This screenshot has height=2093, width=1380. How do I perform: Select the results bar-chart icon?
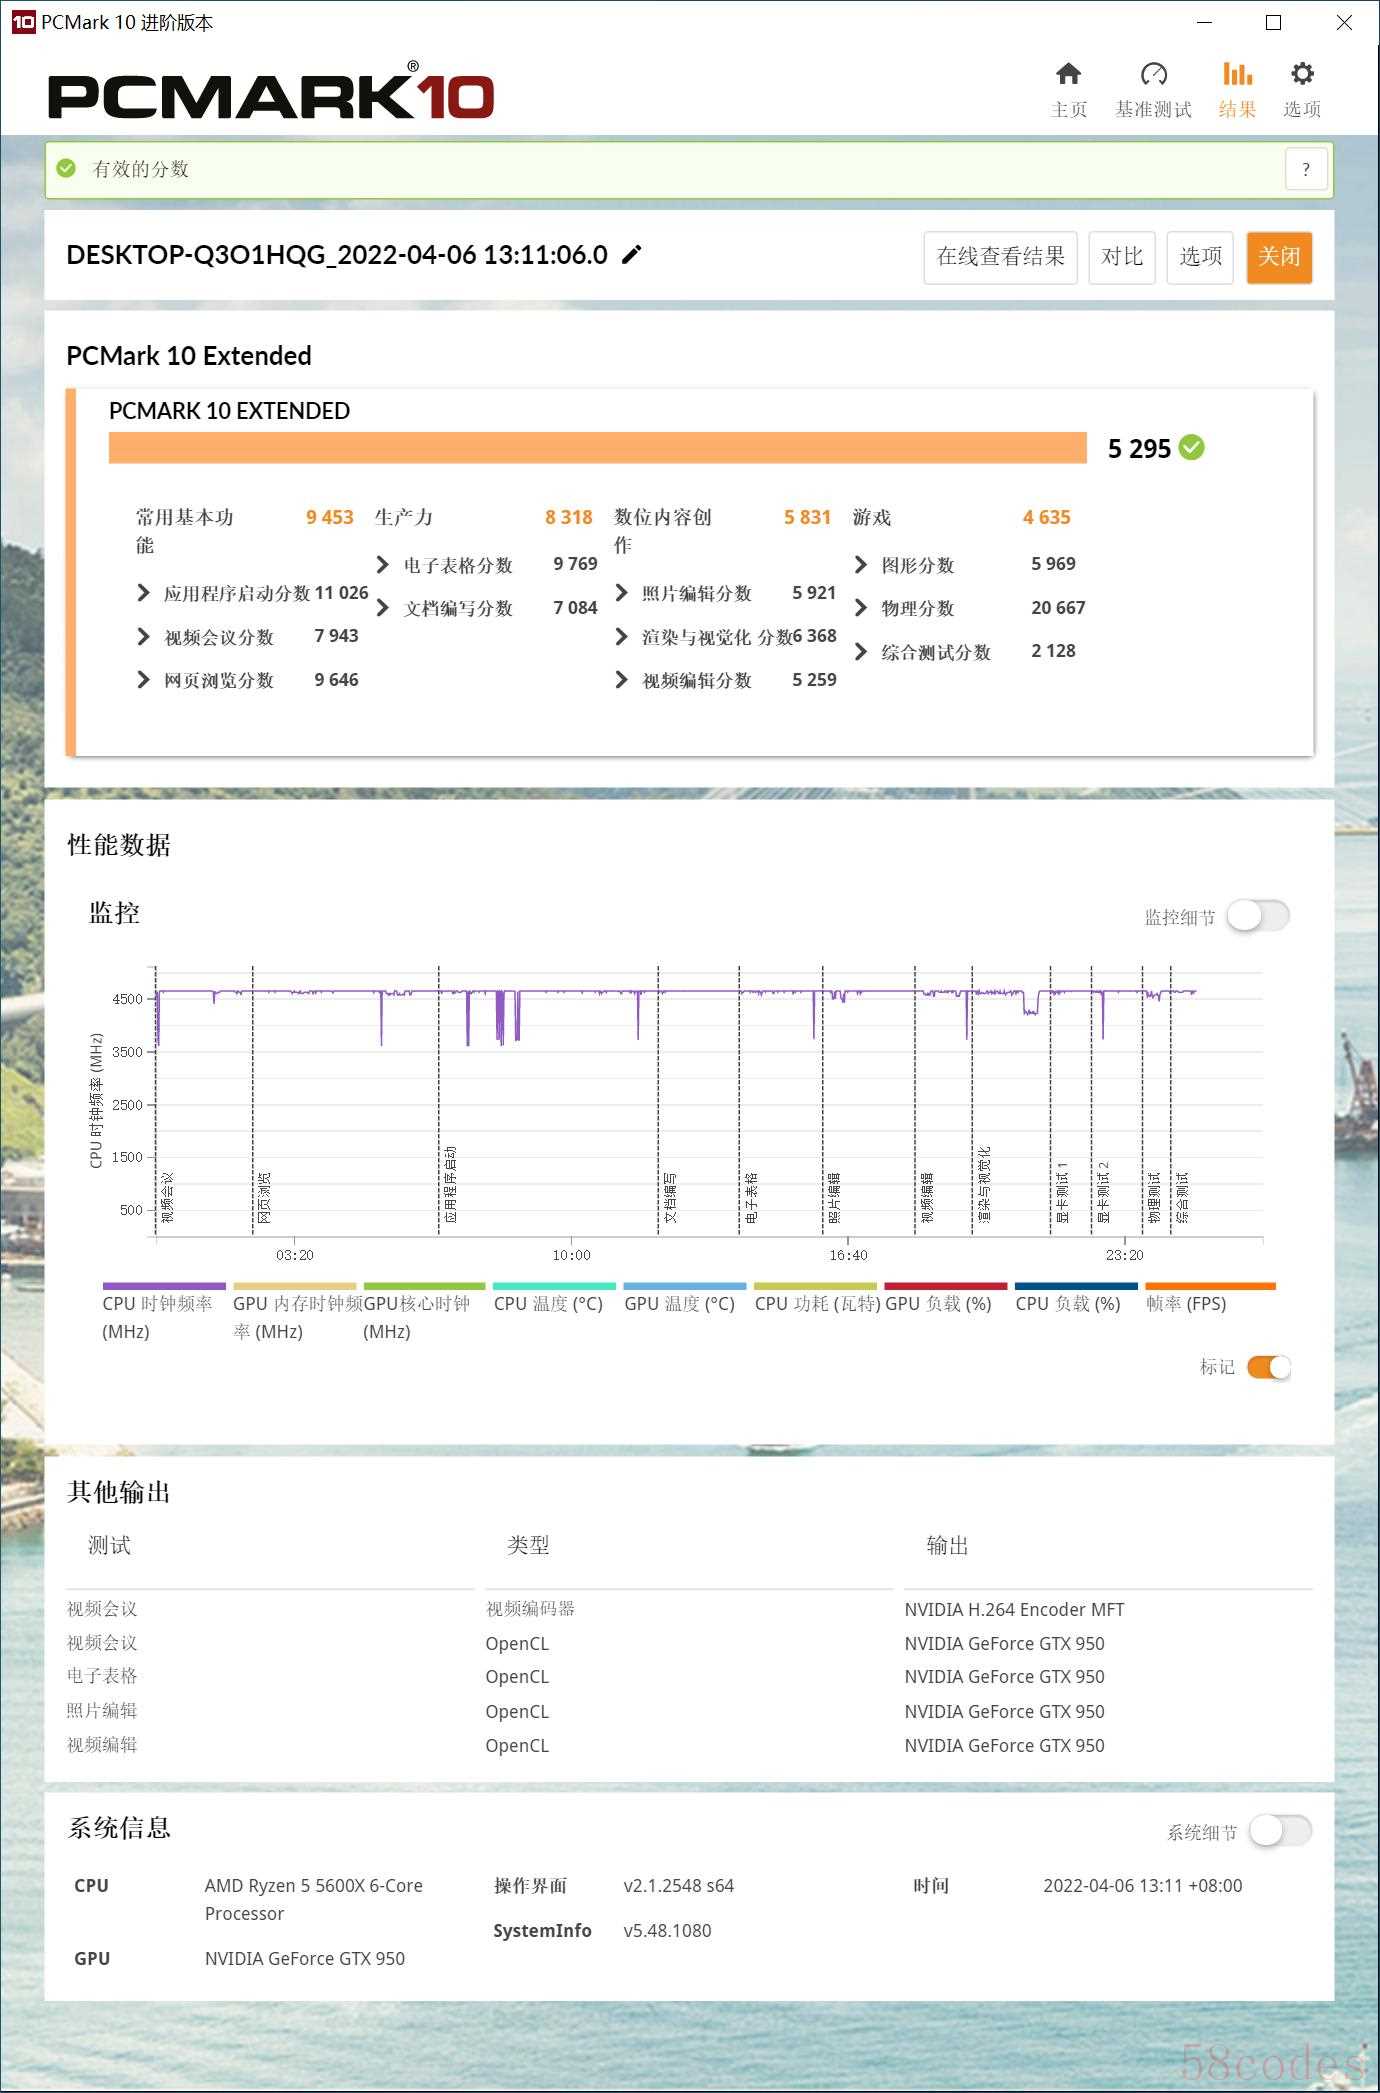(1237, 74)
